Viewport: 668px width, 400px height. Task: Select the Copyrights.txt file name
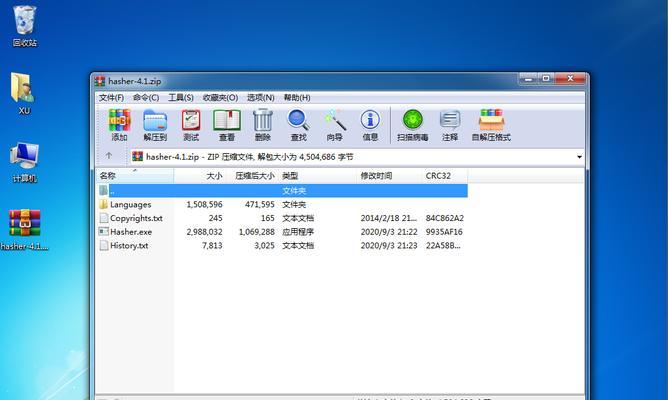[136, 218]
